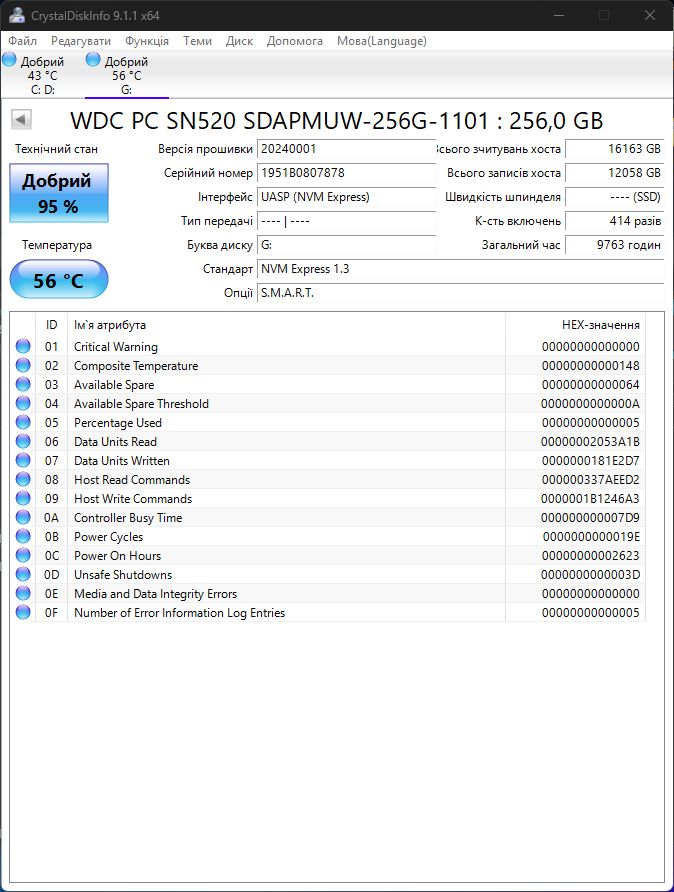Click hex value 0000000000019E
This screenshot has height=892, width=674.
coord(591,536)
